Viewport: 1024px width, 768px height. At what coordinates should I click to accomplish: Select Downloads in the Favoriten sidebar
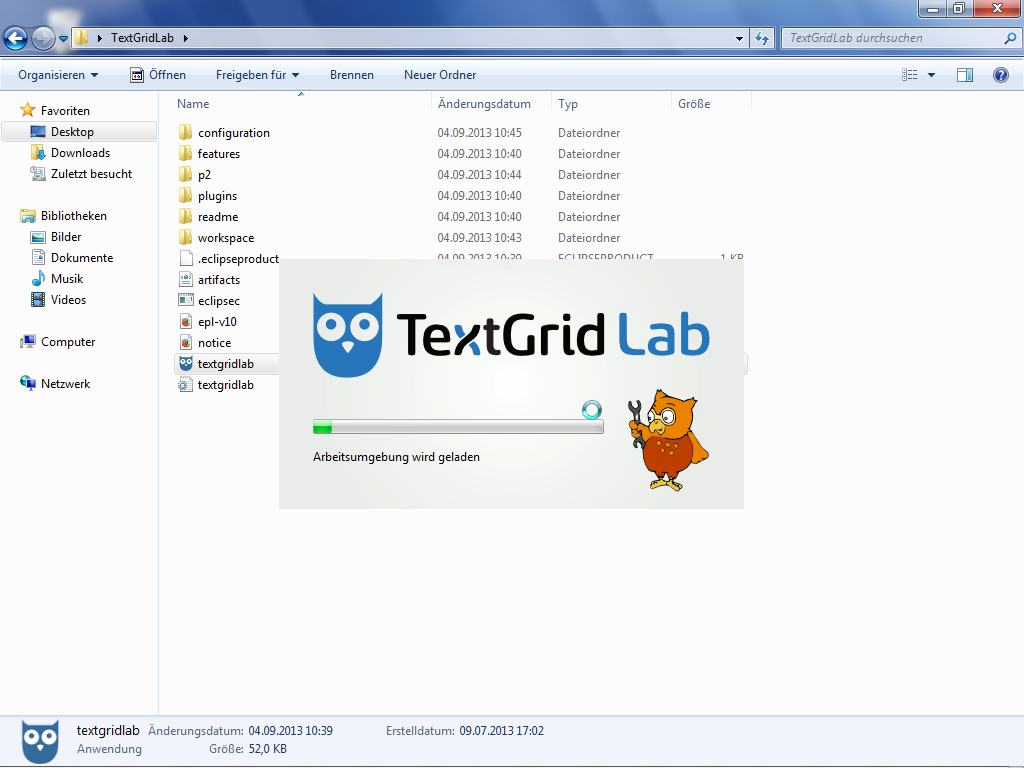click(x=80, y=153)
